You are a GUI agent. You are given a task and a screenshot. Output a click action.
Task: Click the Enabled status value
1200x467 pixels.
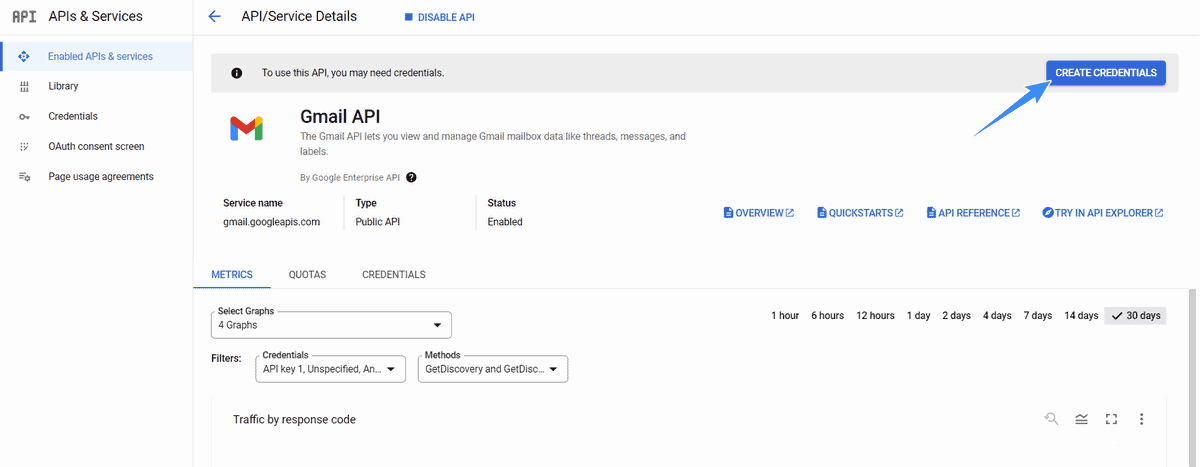(505, 222)
